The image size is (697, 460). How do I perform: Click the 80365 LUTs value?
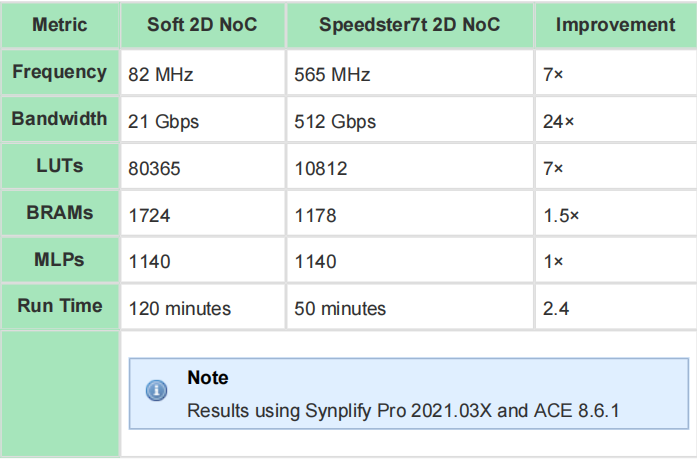pyautogui.click(x=154, y=169)
